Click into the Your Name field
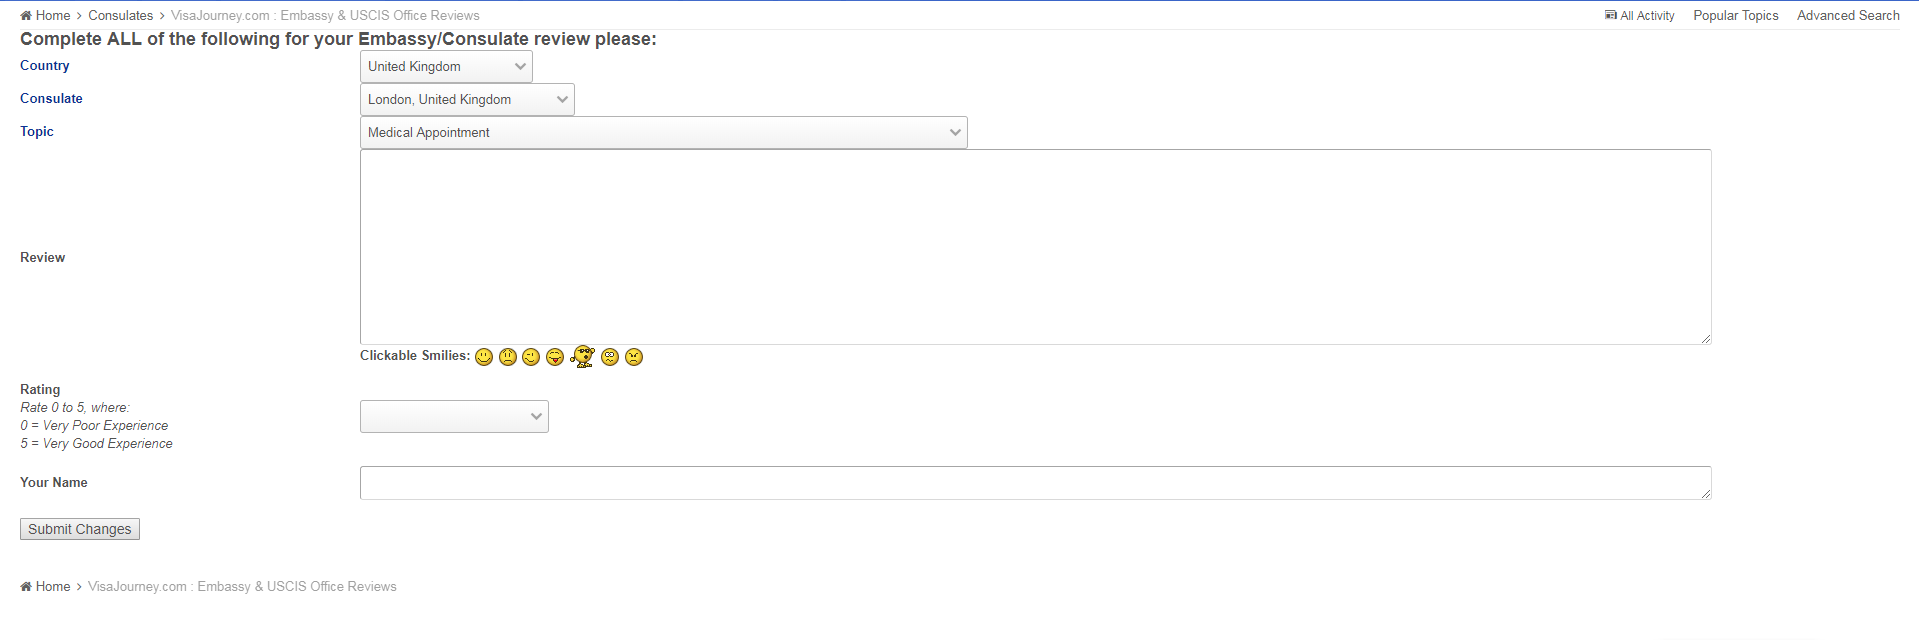The image size is (1919, 640). coord(1036,483)
